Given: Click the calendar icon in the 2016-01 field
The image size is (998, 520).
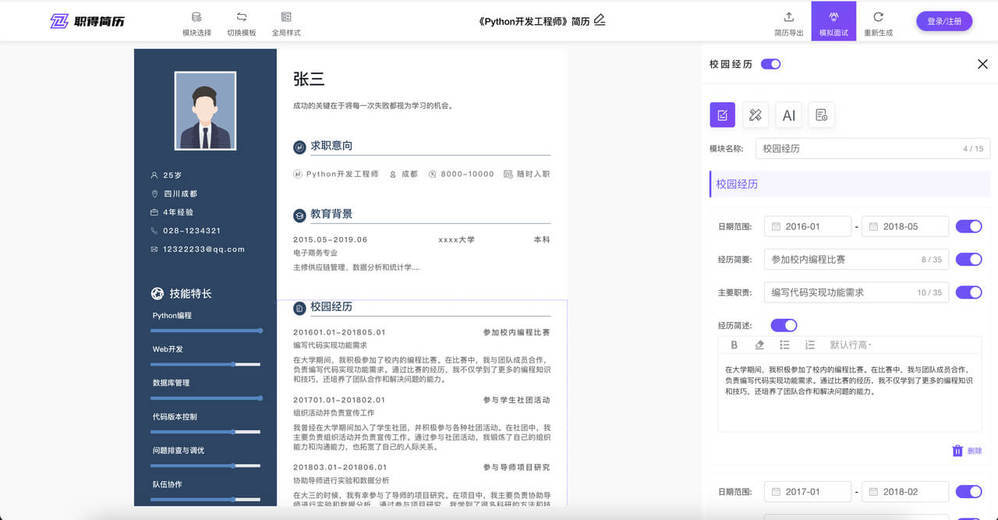Looking at the screenshot, I should point(776,227).
